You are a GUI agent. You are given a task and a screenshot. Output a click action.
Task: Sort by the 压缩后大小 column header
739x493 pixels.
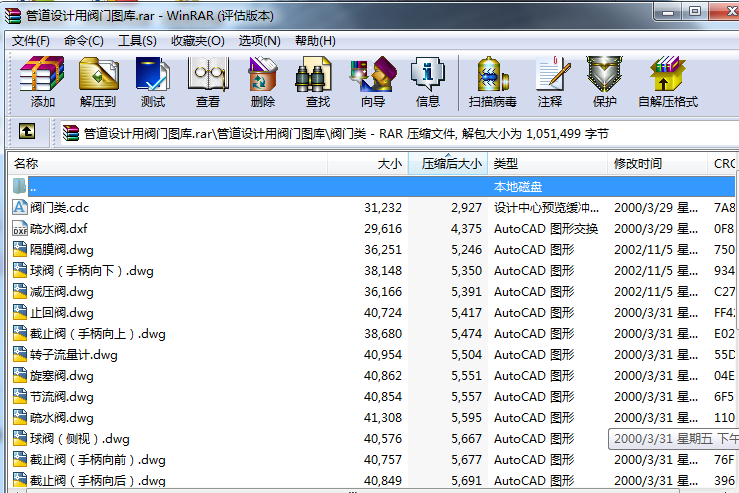pos(448,164)
